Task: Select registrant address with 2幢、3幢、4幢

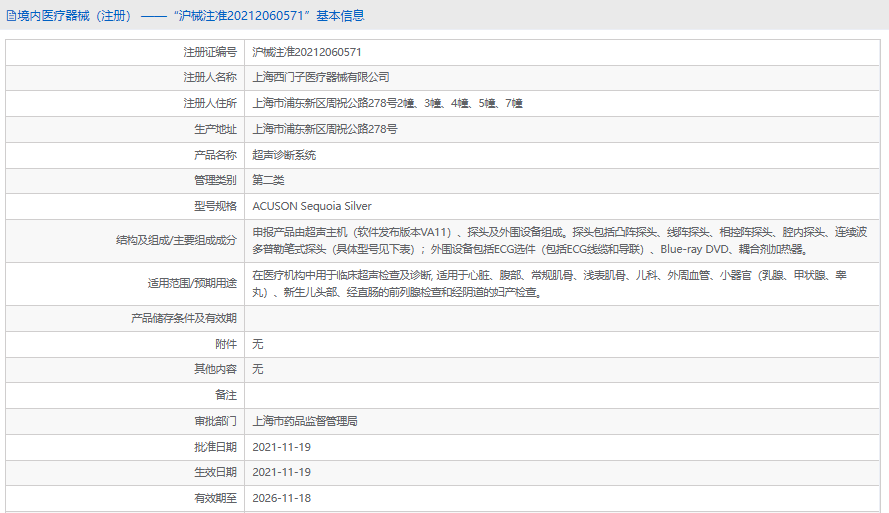Action: click(x=387, y=103)
